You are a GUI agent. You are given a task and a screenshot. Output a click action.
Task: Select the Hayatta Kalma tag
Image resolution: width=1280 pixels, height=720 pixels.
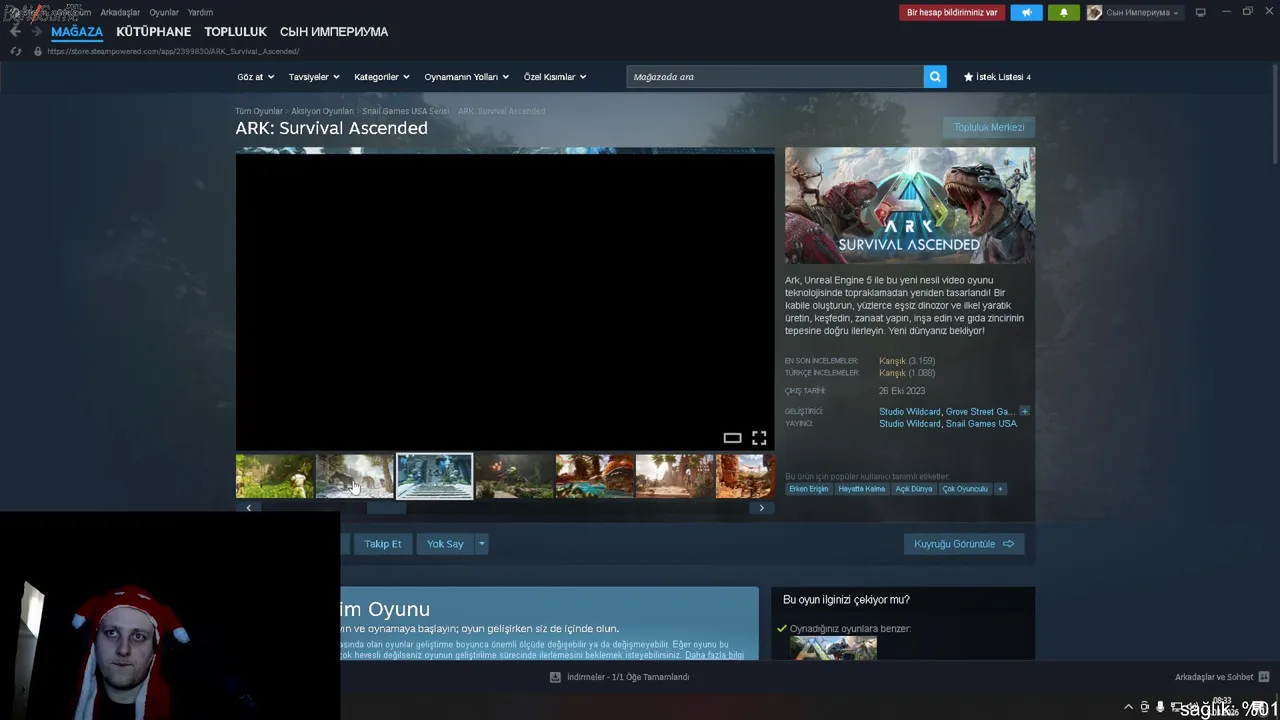point(862,489)
